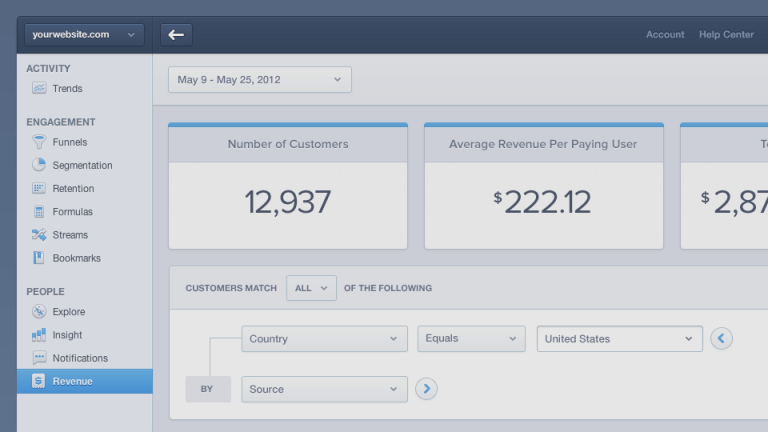The image size is (768, 432).
Task: Click the Retention grid icon
Action: pyautogui.click(x=39, y=188)
